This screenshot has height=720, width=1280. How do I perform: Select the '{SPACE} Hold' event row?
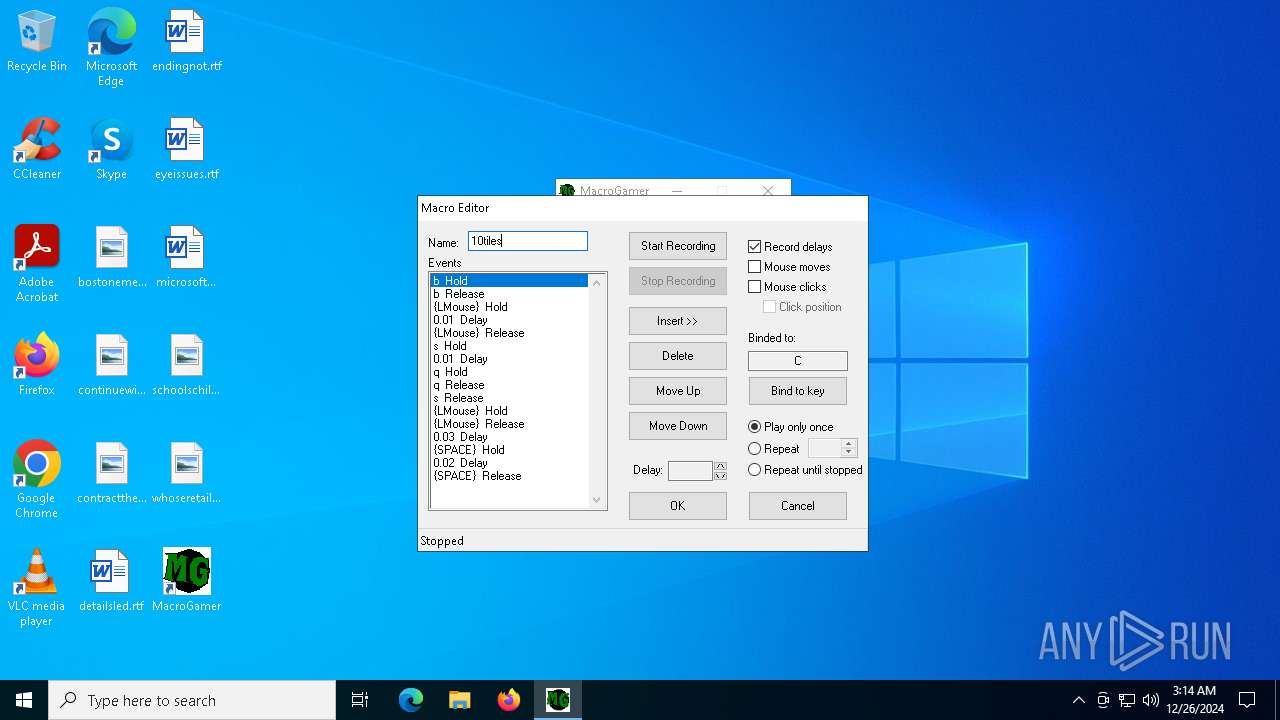click(510, 450)
